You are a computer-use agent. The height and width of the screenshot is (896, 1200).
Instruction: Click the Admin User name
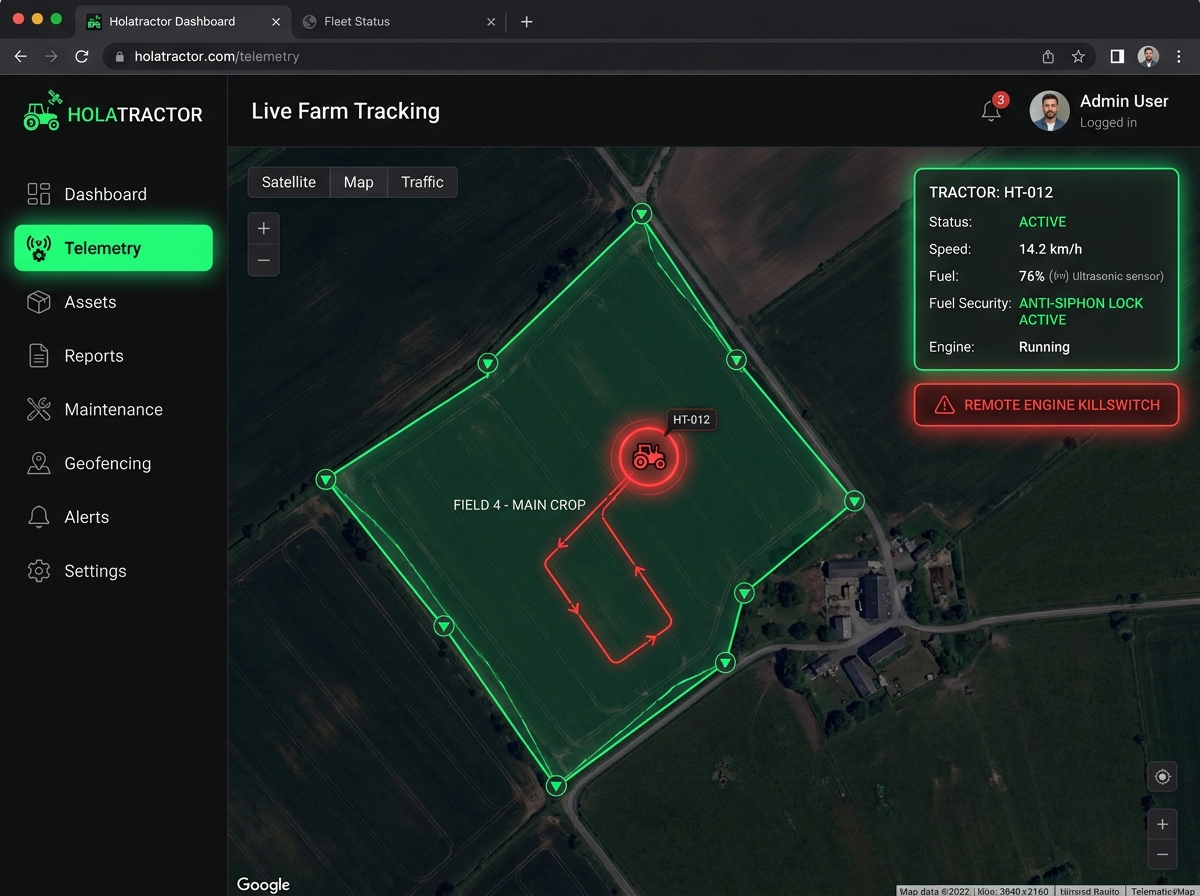(1124, 101)
